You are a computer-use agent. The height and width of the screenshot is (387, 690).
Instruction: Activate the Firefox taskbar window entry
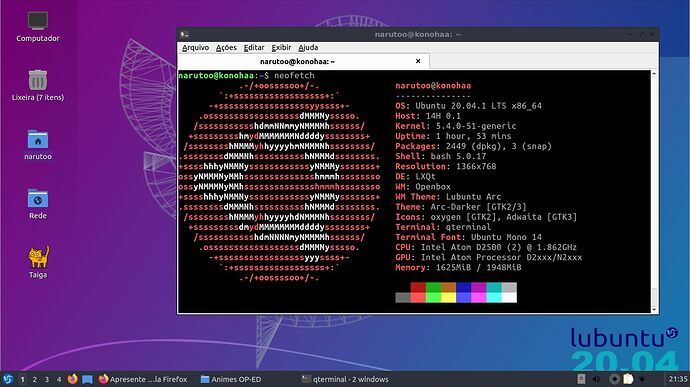tap(143, 379)
